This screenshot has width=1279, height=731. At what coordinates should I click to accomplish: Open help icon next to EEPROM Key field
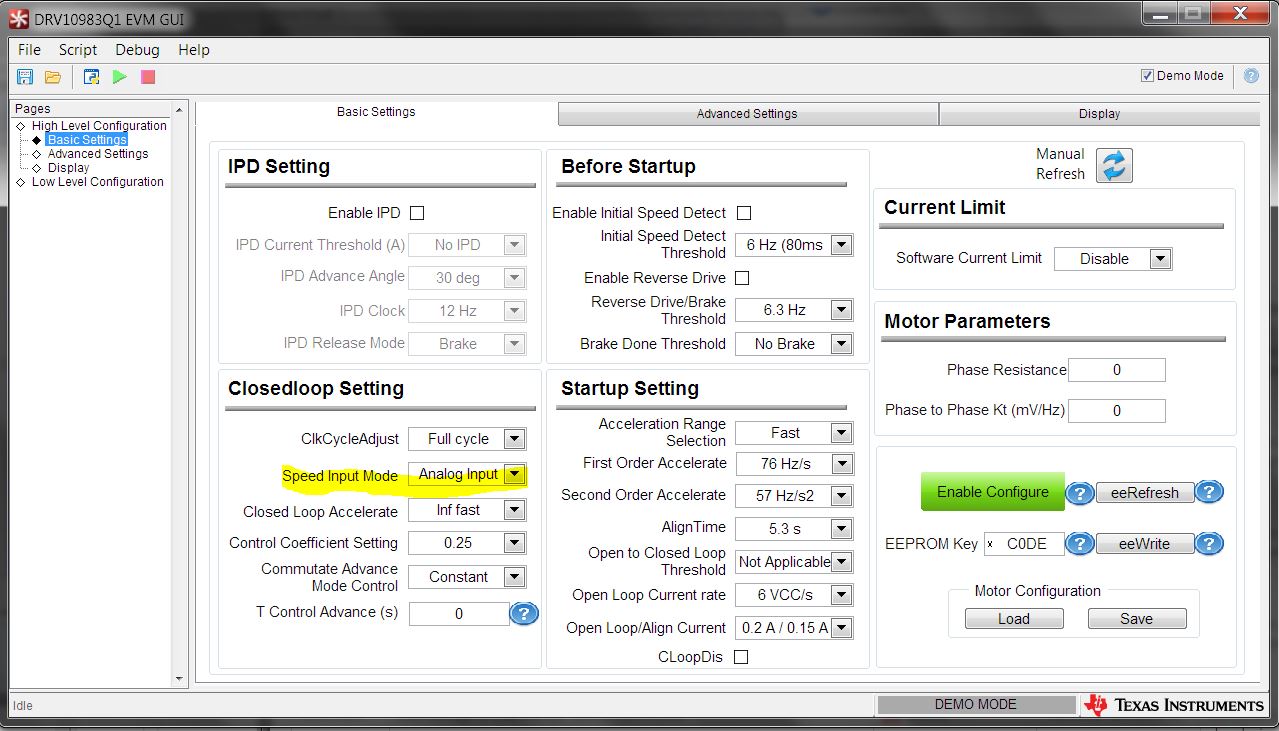(x=1080, y=544)
